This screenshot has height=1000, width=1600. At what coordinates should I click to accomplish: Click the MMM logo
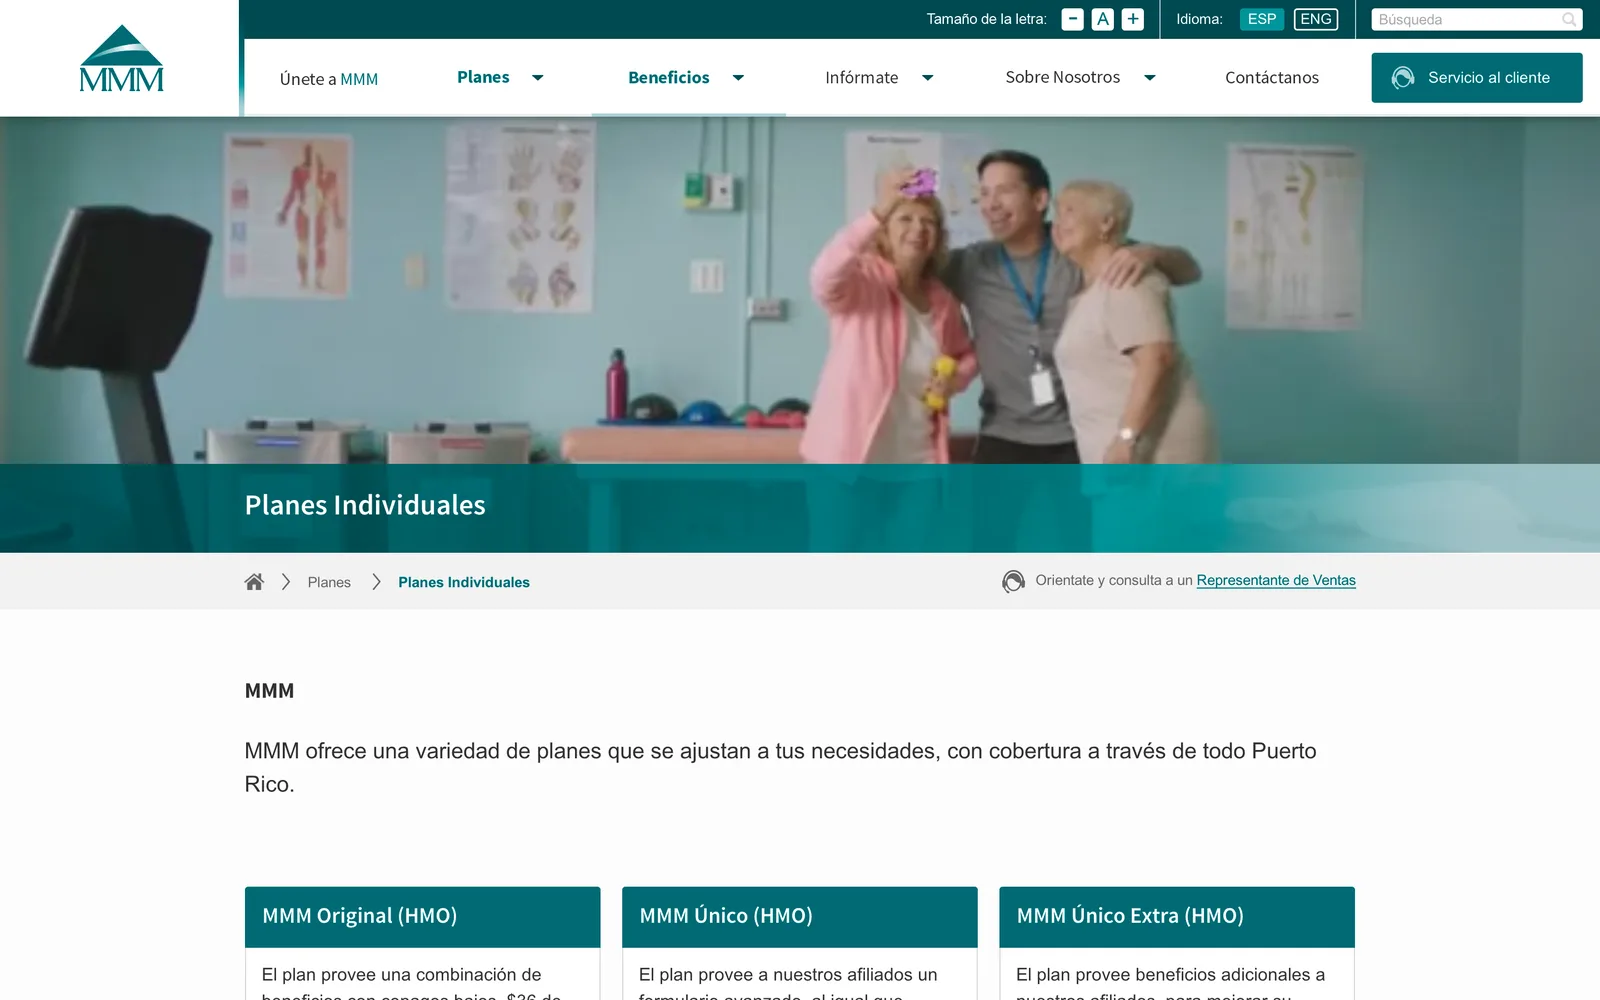pyautogui.click(x=121, y=58)
